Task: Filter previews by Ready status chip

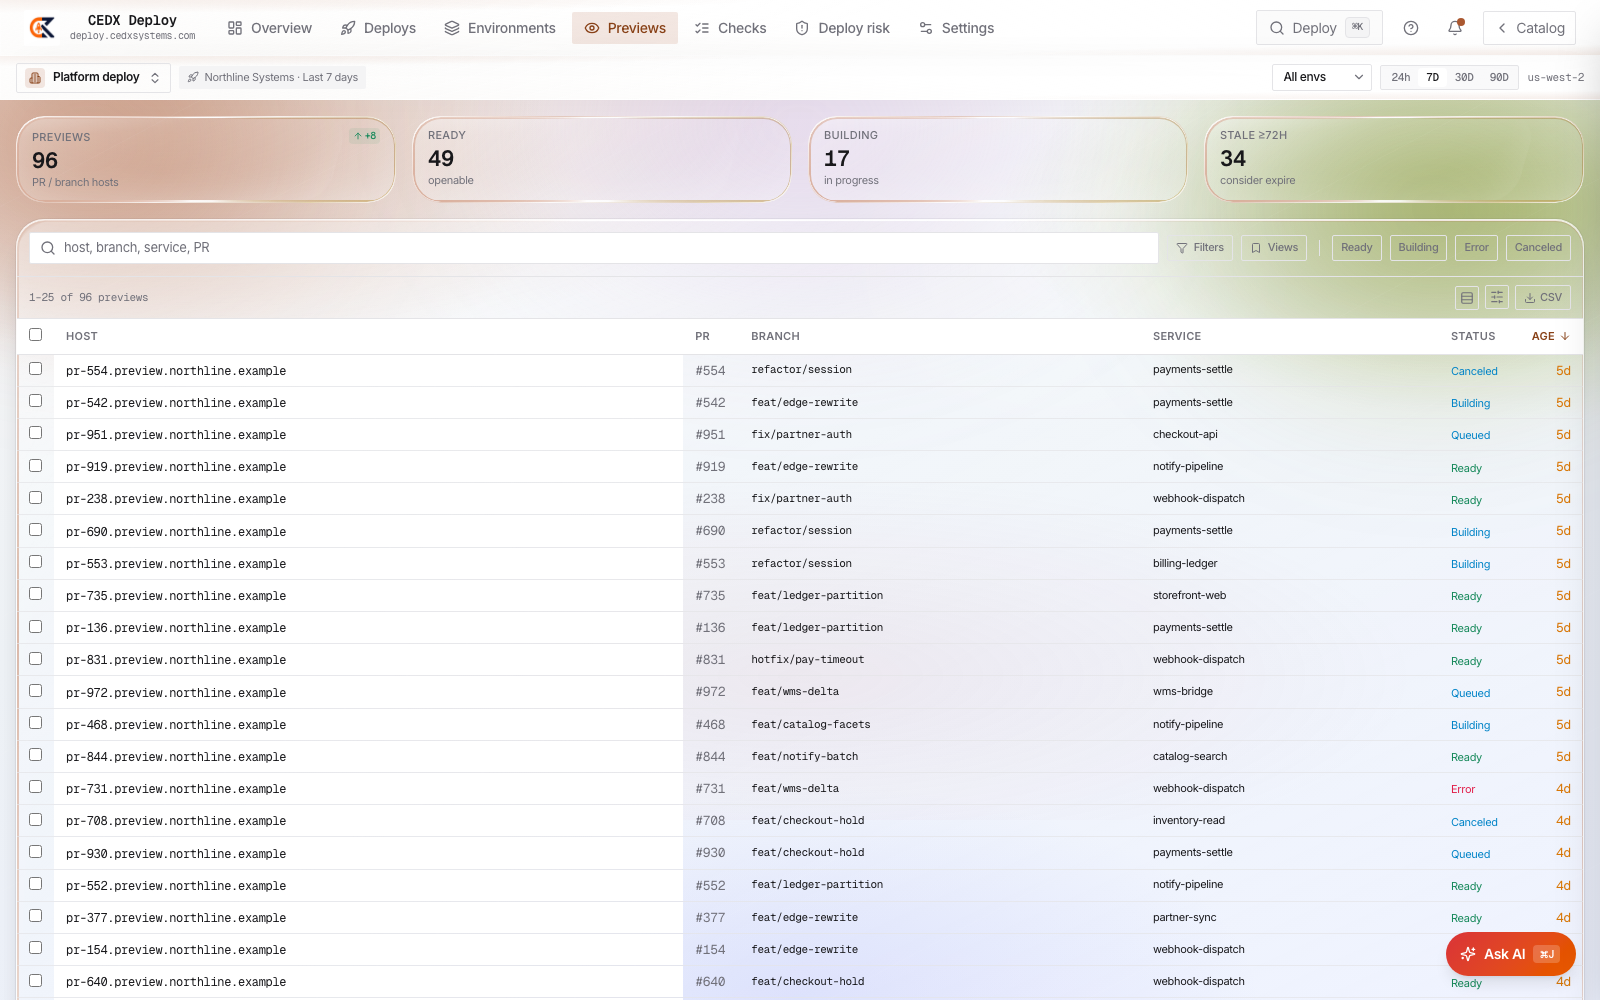Action: pyautogui.click(x=1357, y=248)
